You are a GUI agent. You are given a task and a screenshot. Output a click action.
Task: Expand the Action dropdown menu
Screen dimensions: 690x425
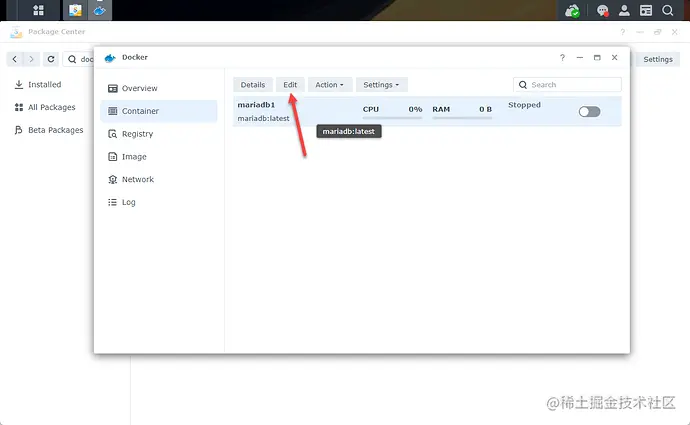pyautogui.click(x=329, y=85)
